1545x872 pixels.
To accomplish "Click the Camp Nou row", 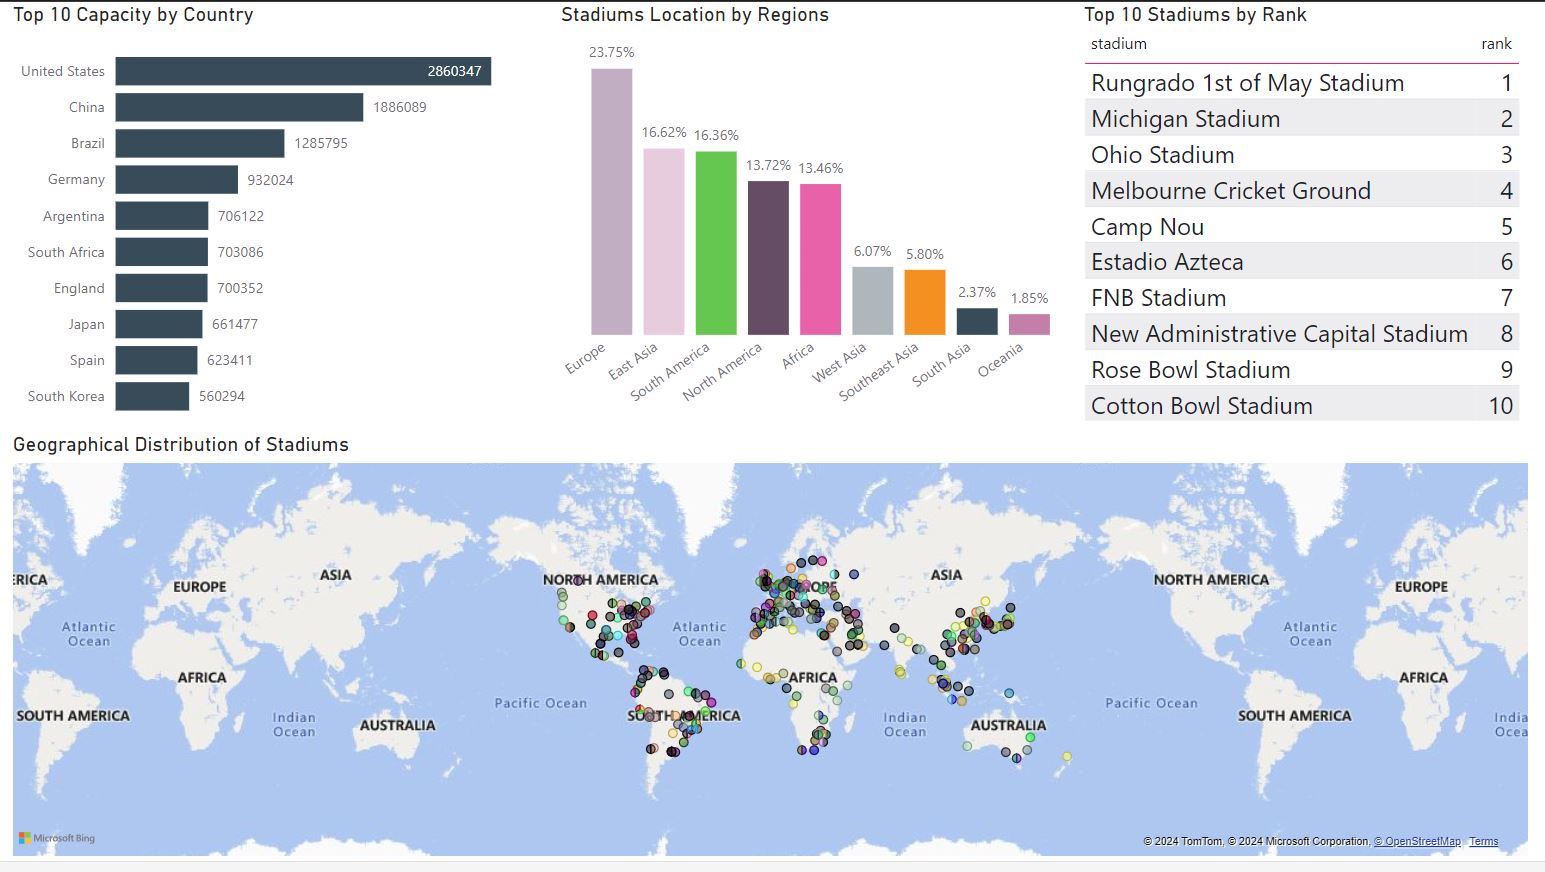I will coord(1302,227).
